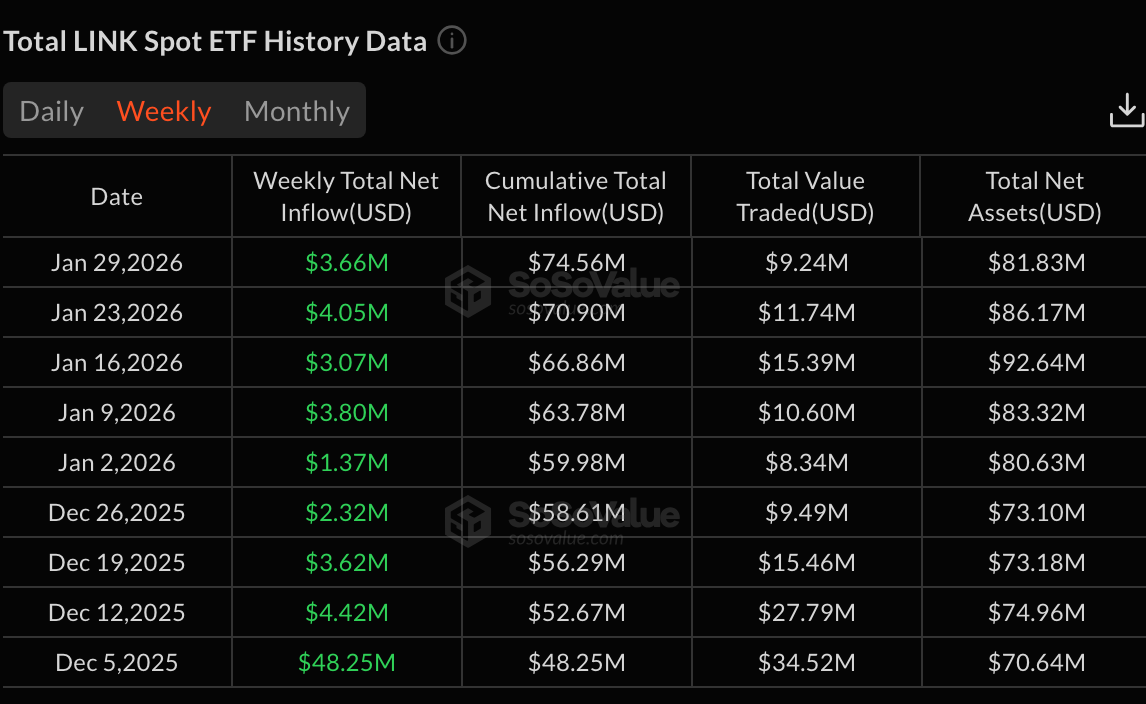Click the $86.17M net assets cell
The height and width of the screenshot is (704, 1146).
(x=1034, y=313)
